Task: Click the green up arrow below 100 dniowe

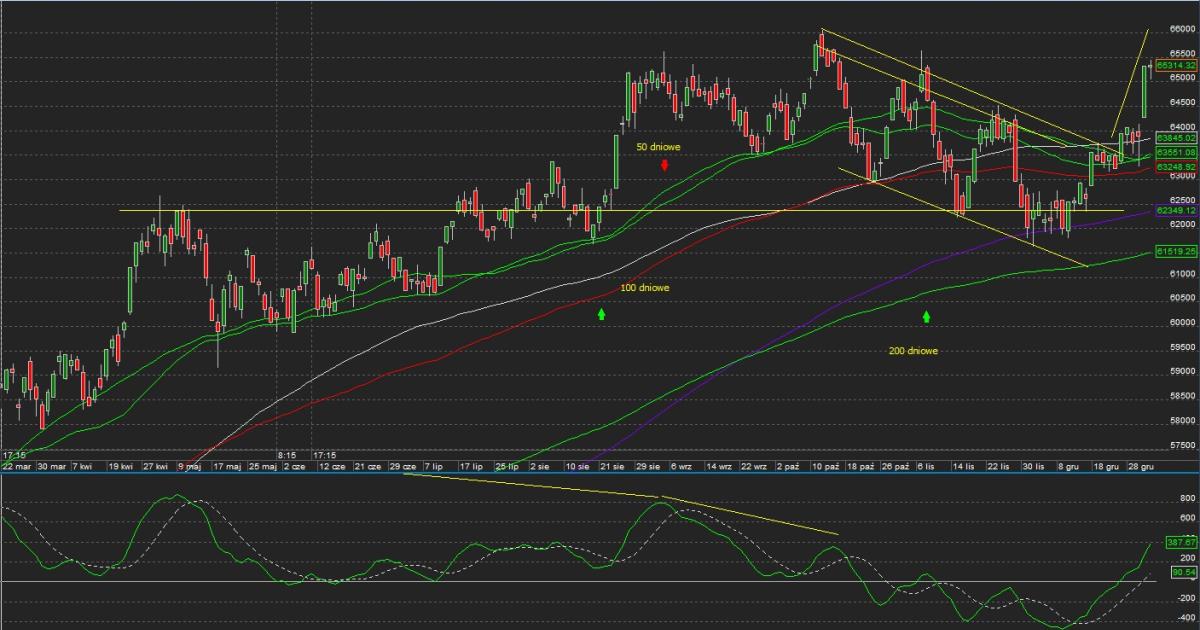Action: (601, 314)
